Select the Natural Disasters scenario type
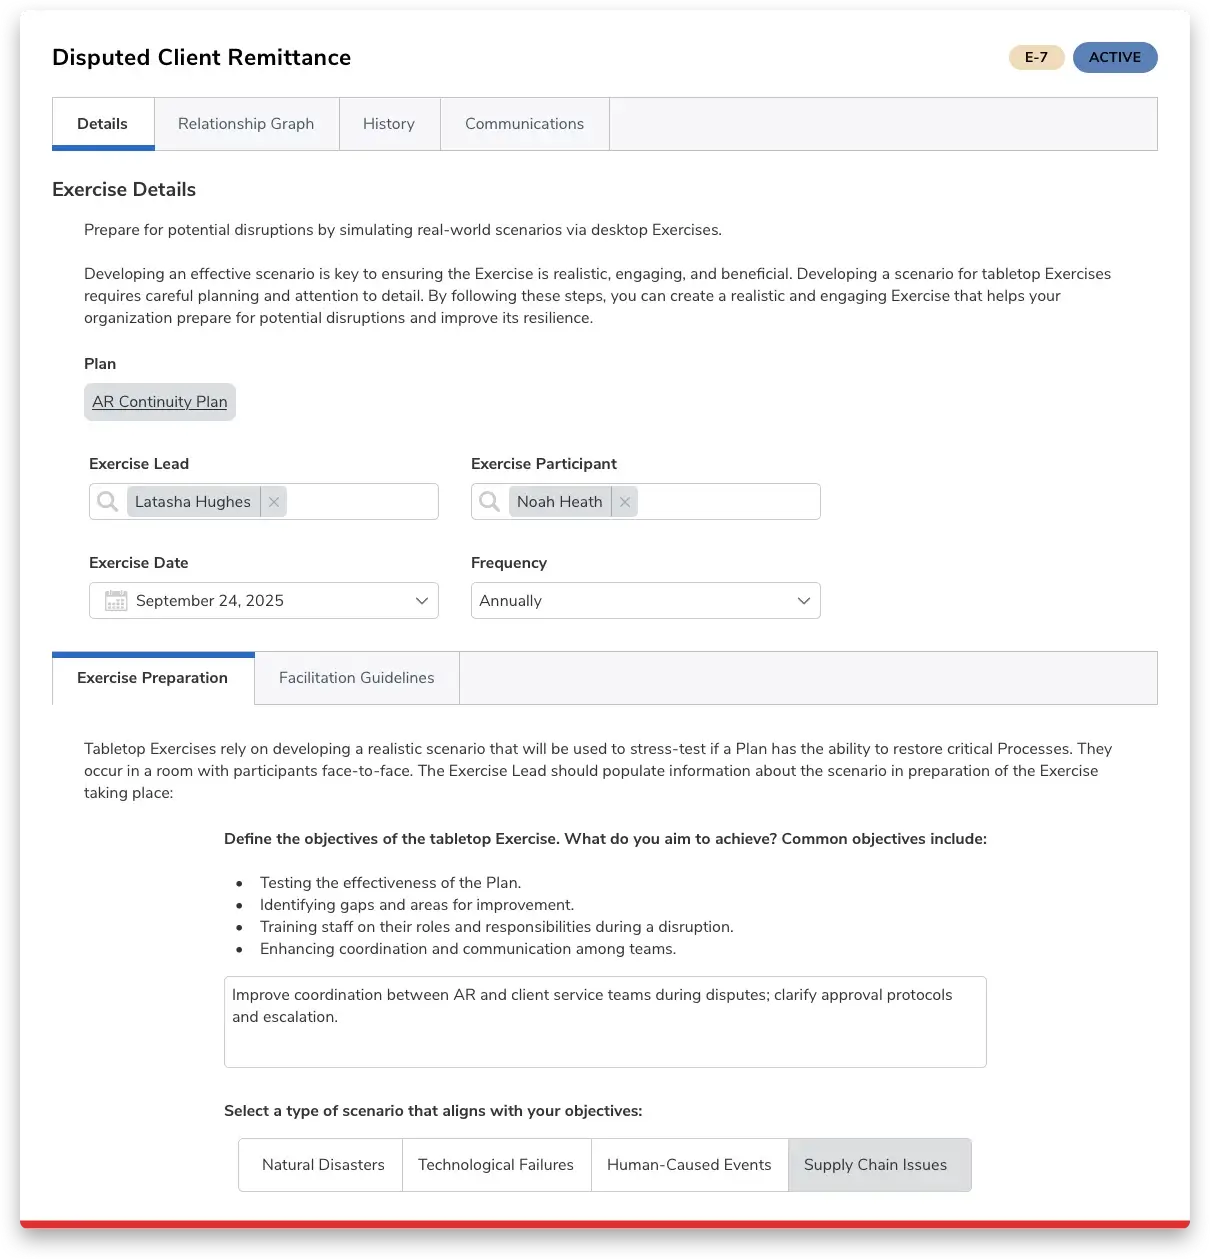This screenshot has height=1259, width=1210. [322, 1164]
